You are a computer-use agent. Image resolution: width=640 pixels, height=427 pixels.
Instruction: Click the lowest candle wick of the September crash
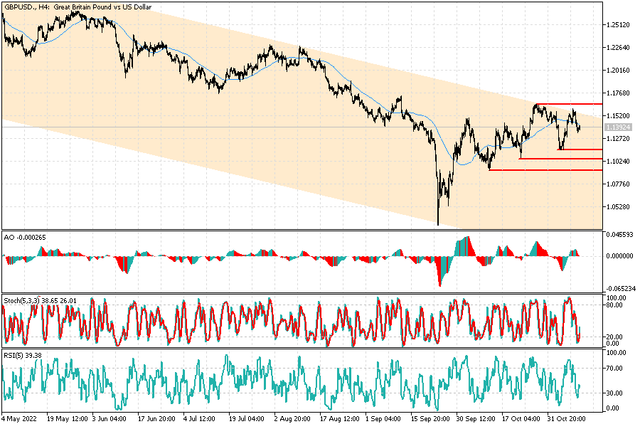coord(438,222)
